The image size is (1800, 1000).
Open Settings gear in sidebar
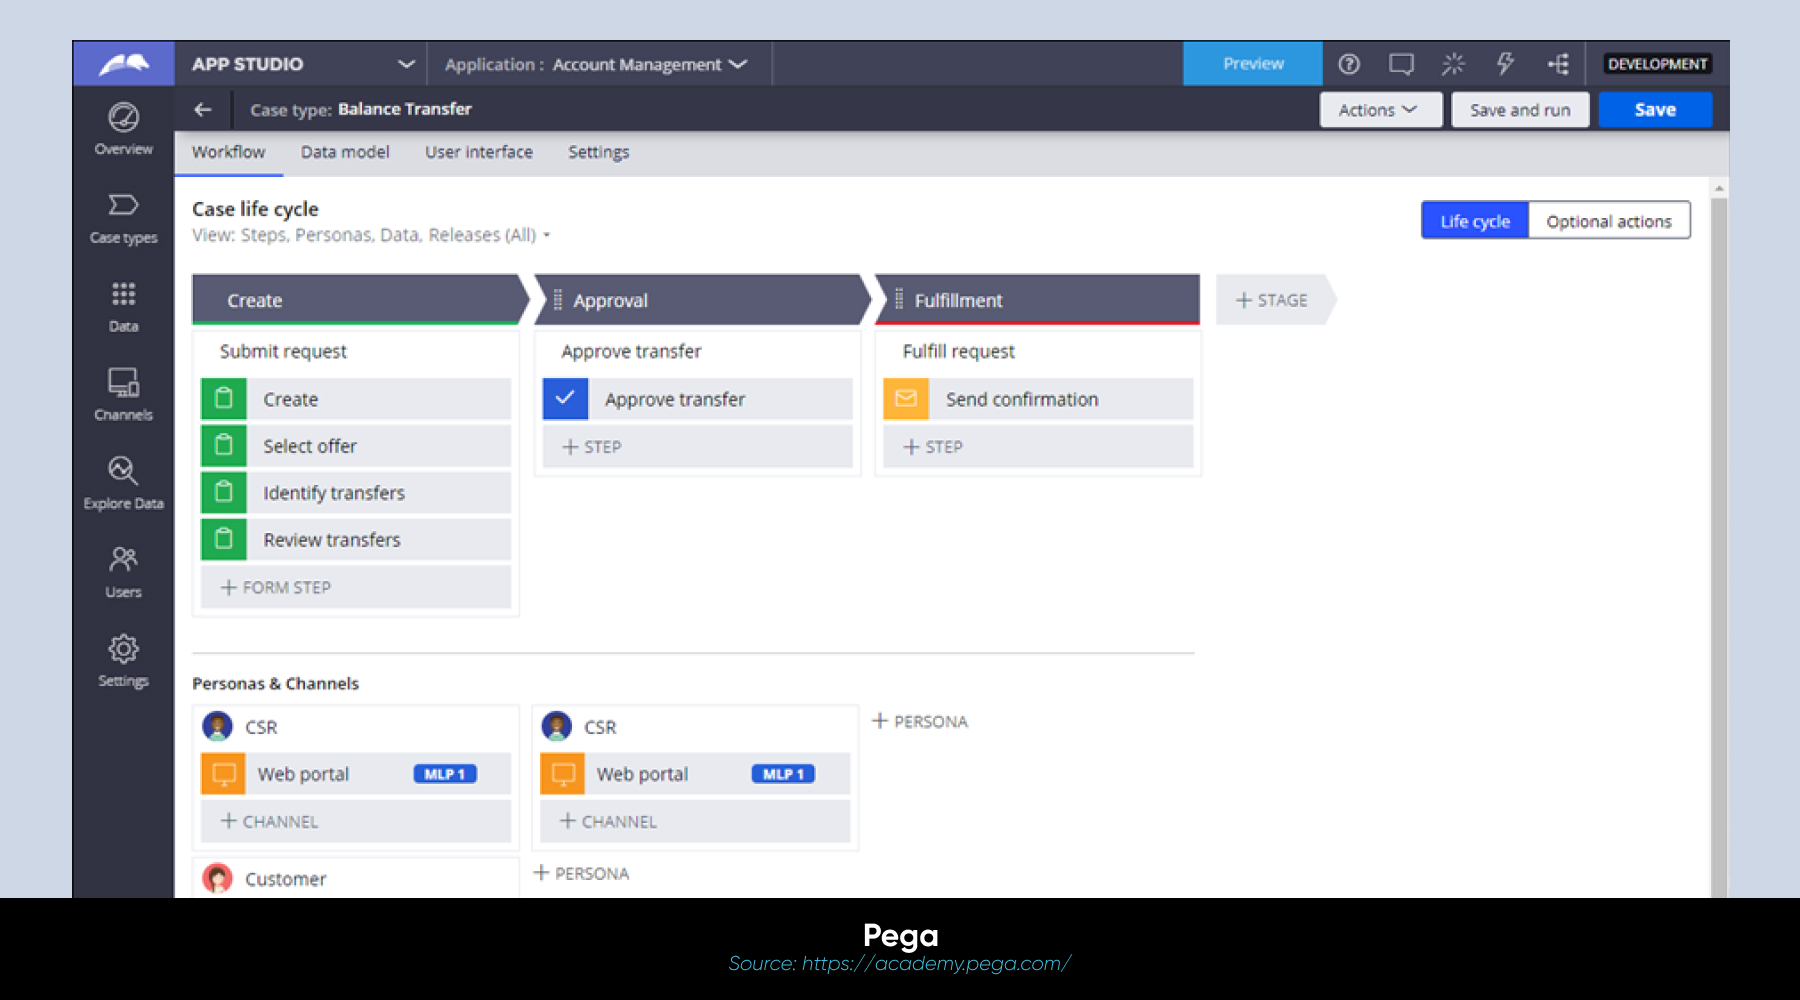pyautogui.click(x=123, y=661)
